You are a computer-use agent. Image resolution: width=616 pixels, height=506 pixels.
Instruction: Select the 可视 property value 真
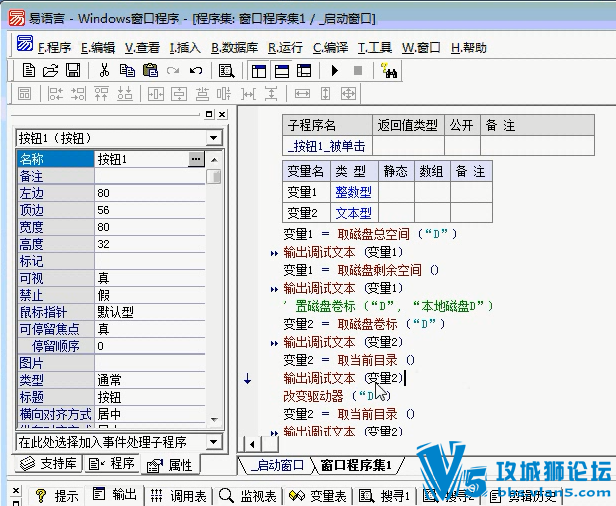click(x=150, y=278)
